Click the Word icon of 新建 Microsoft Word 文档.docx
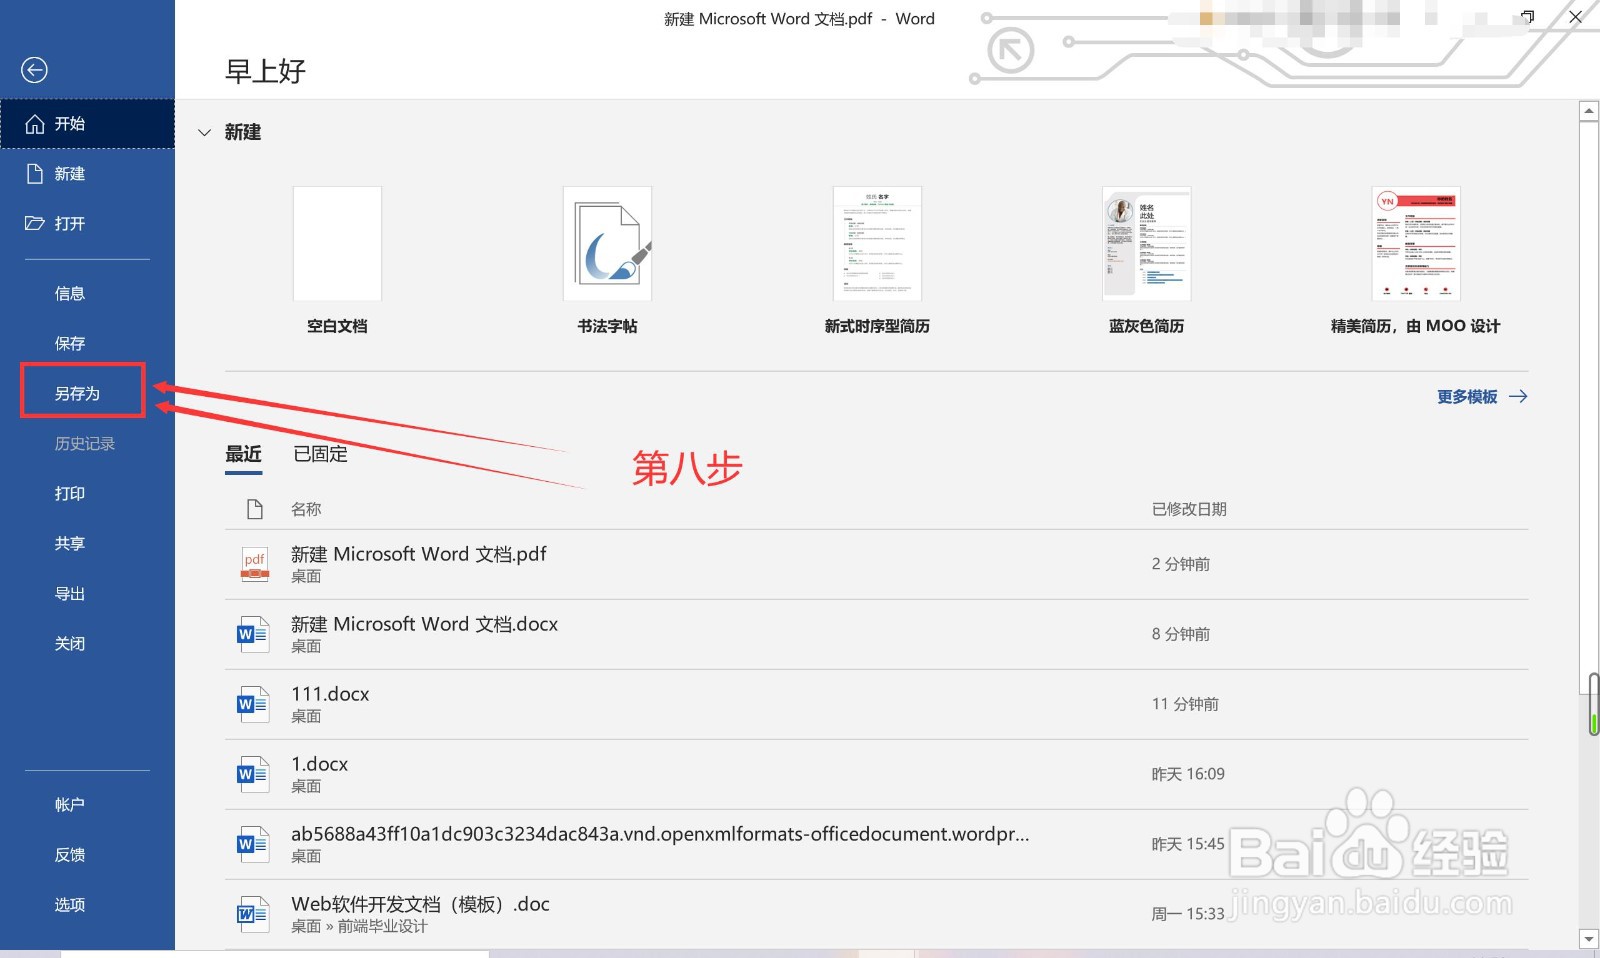1600x958 pixels. (x=254, y=634)
